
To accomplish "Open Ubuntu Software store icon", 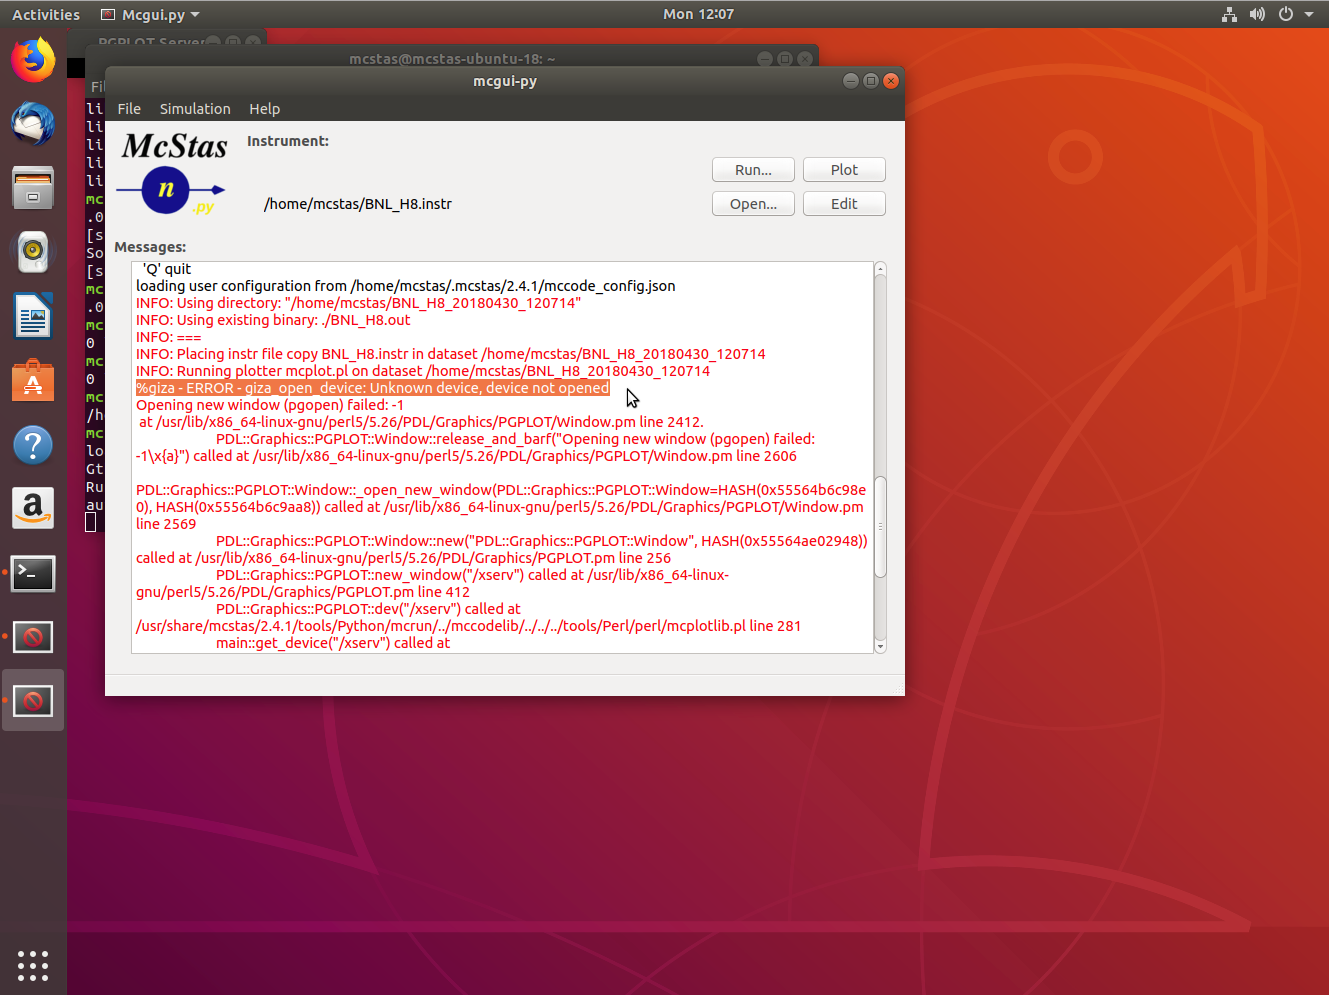I will [33, 381].
